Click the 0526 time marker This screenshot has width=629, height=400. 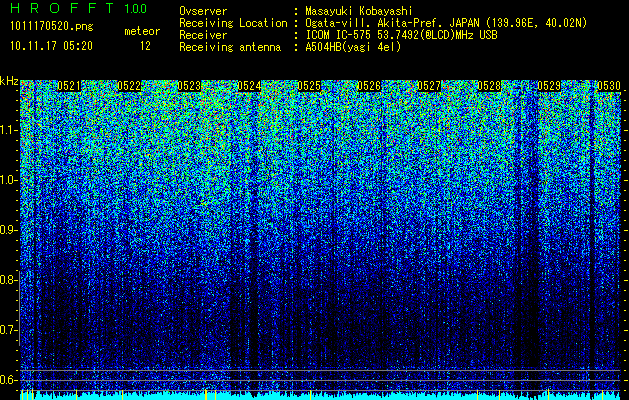pos(369,86)
